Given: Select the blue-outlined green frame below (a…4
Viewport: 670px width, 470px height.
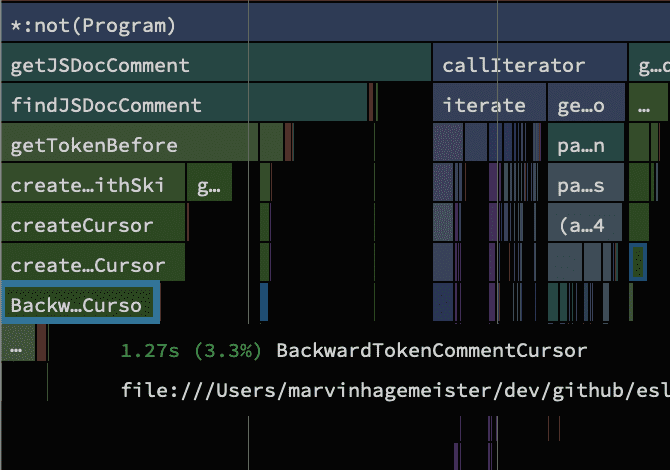Looking at the screenshot, I should pos(639,262).
